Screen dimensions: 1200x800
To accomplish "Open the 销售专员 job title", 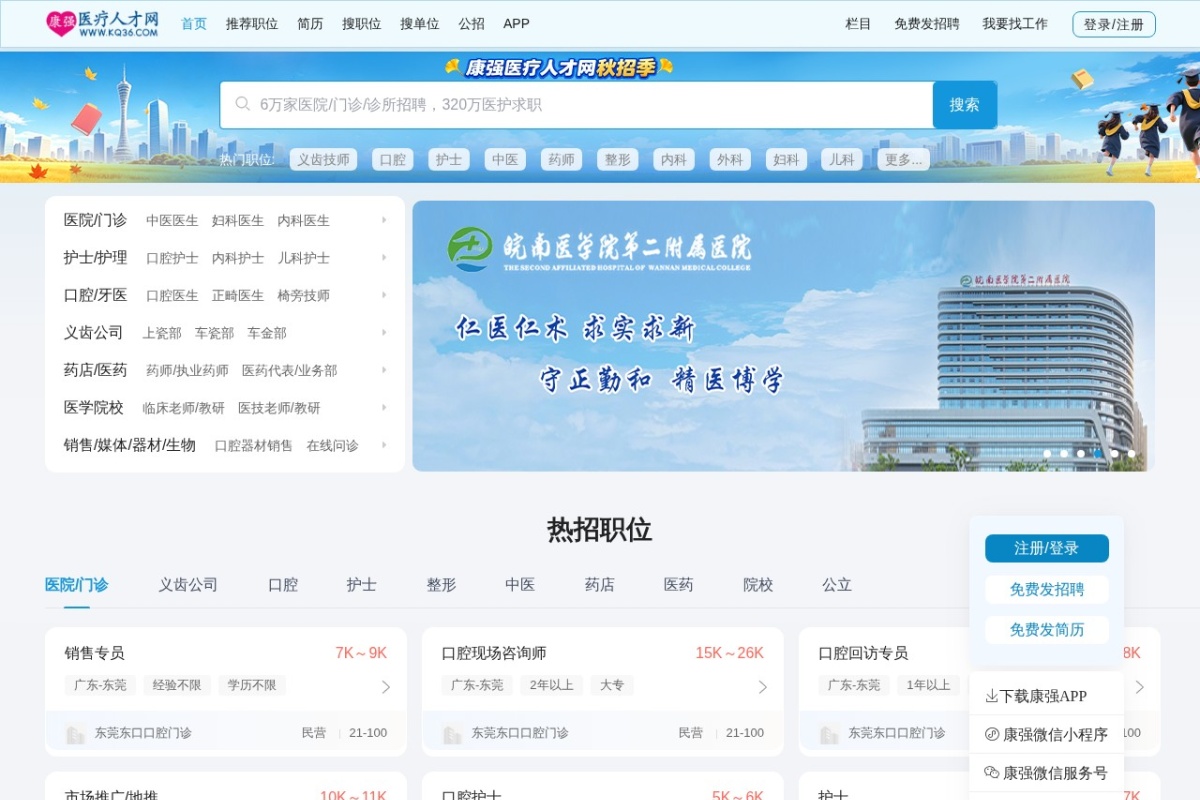I will pyautogui.click(x=95, y=653).
